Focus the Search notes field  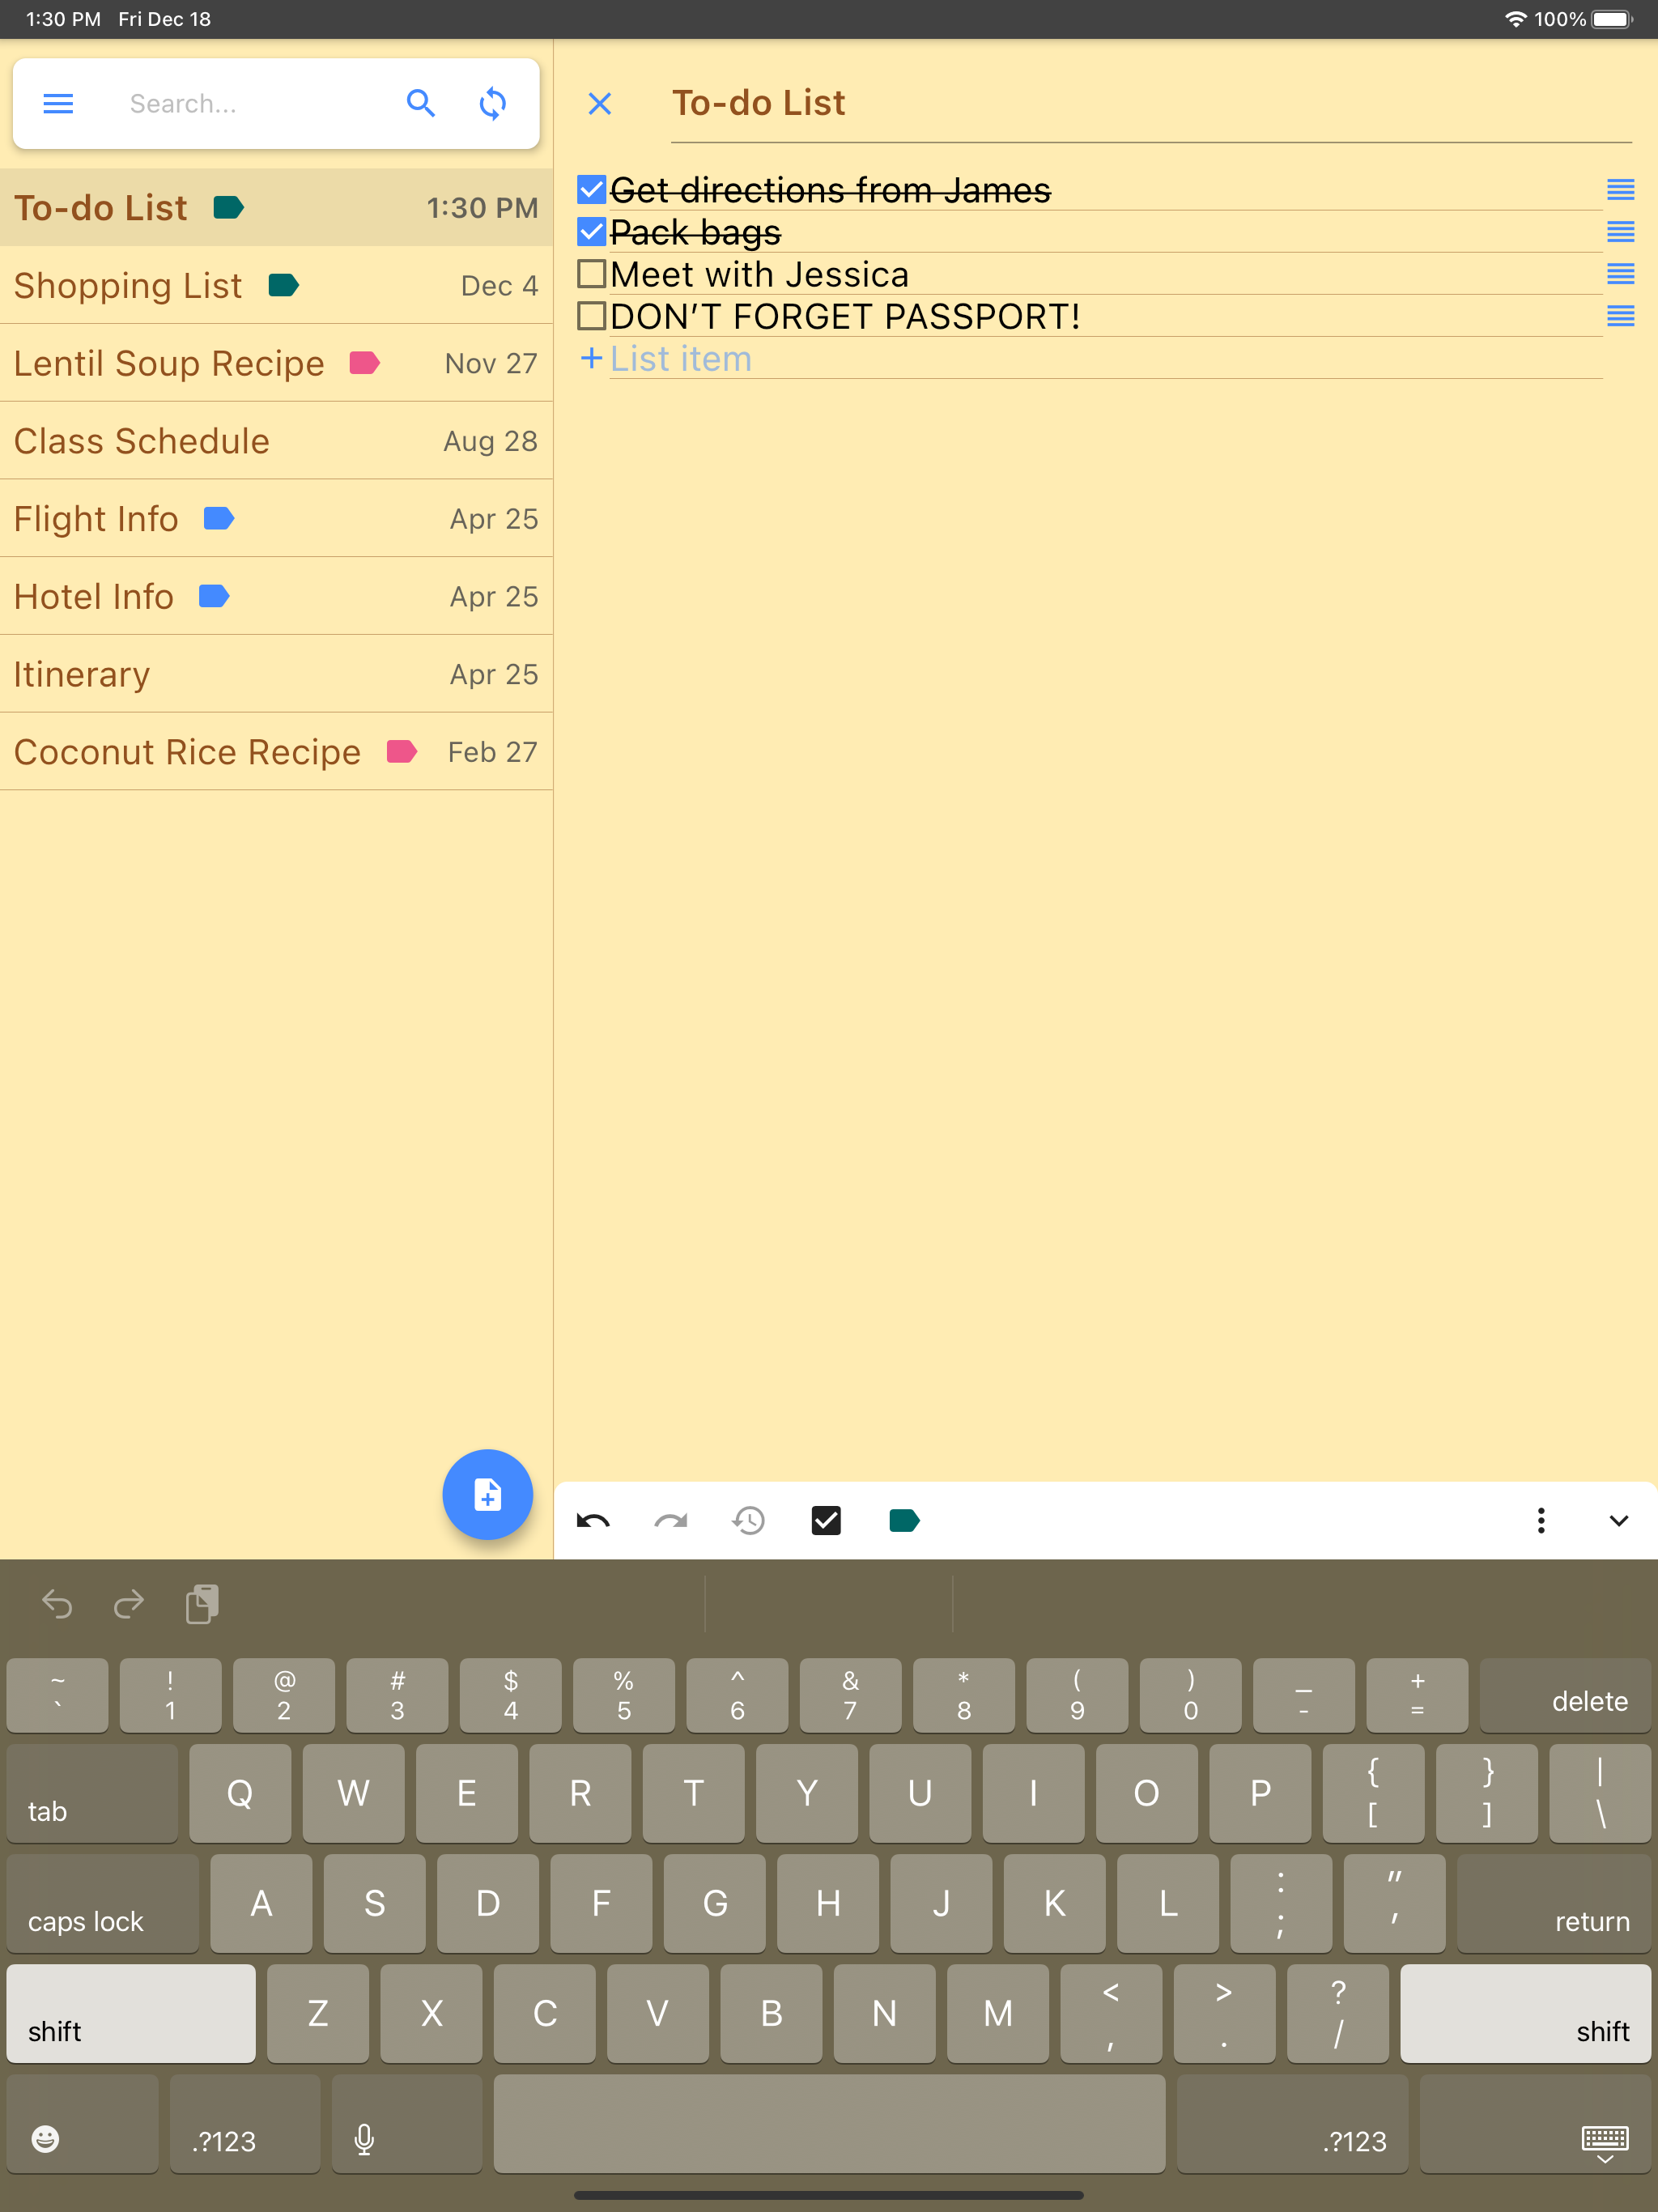click(255, 104)
